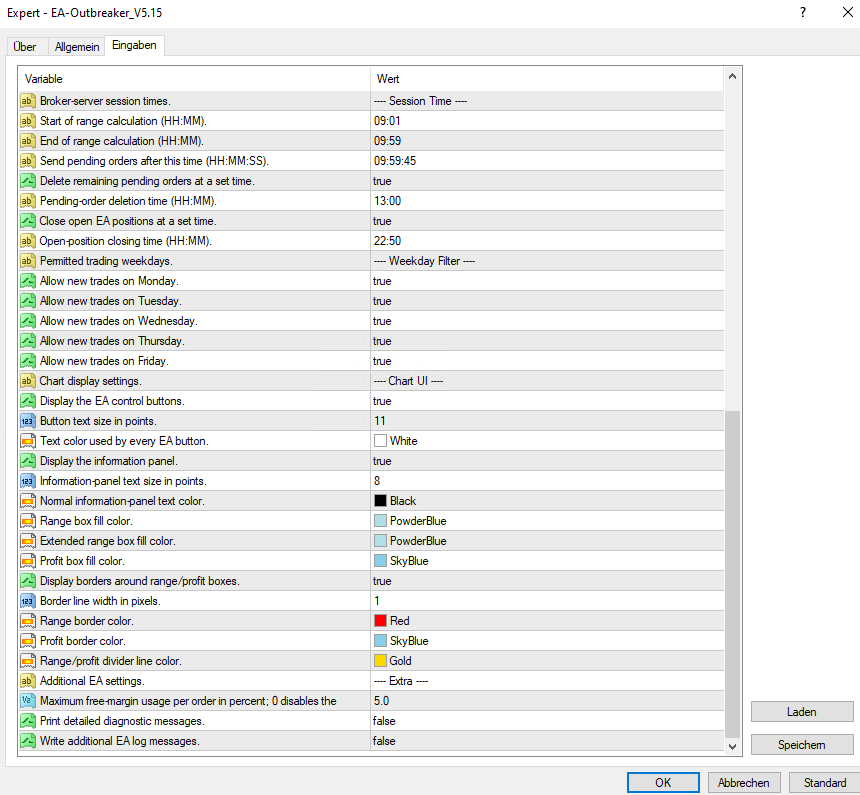This screenshot has width=860, height=795.
Task: Click the color icon beside Range border color
Action: [27, 621]
